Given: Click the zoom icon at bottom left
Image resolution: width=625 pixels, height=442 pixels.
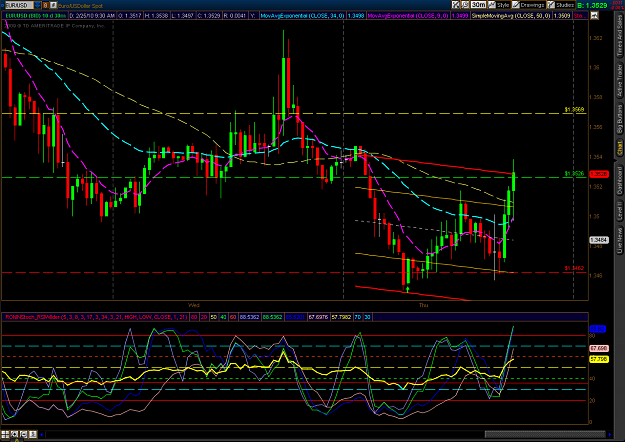Looking at the screenshot, I should coord(14,434).
